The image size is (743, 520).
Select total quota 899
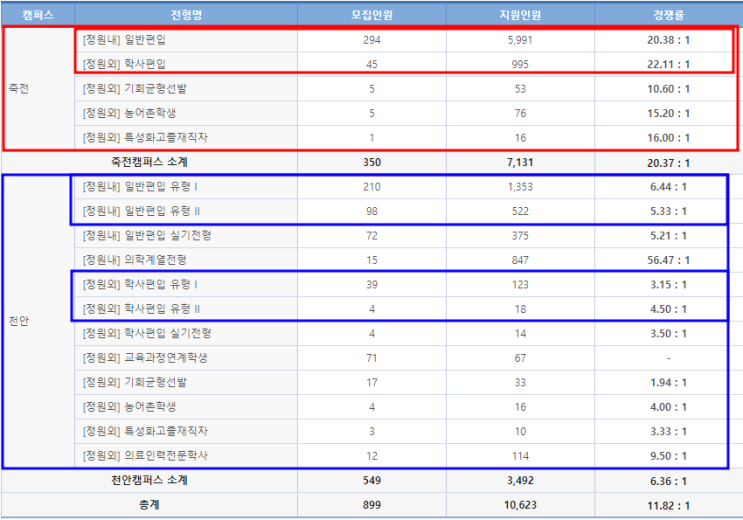pyautogui.click(x=372, y=505)
